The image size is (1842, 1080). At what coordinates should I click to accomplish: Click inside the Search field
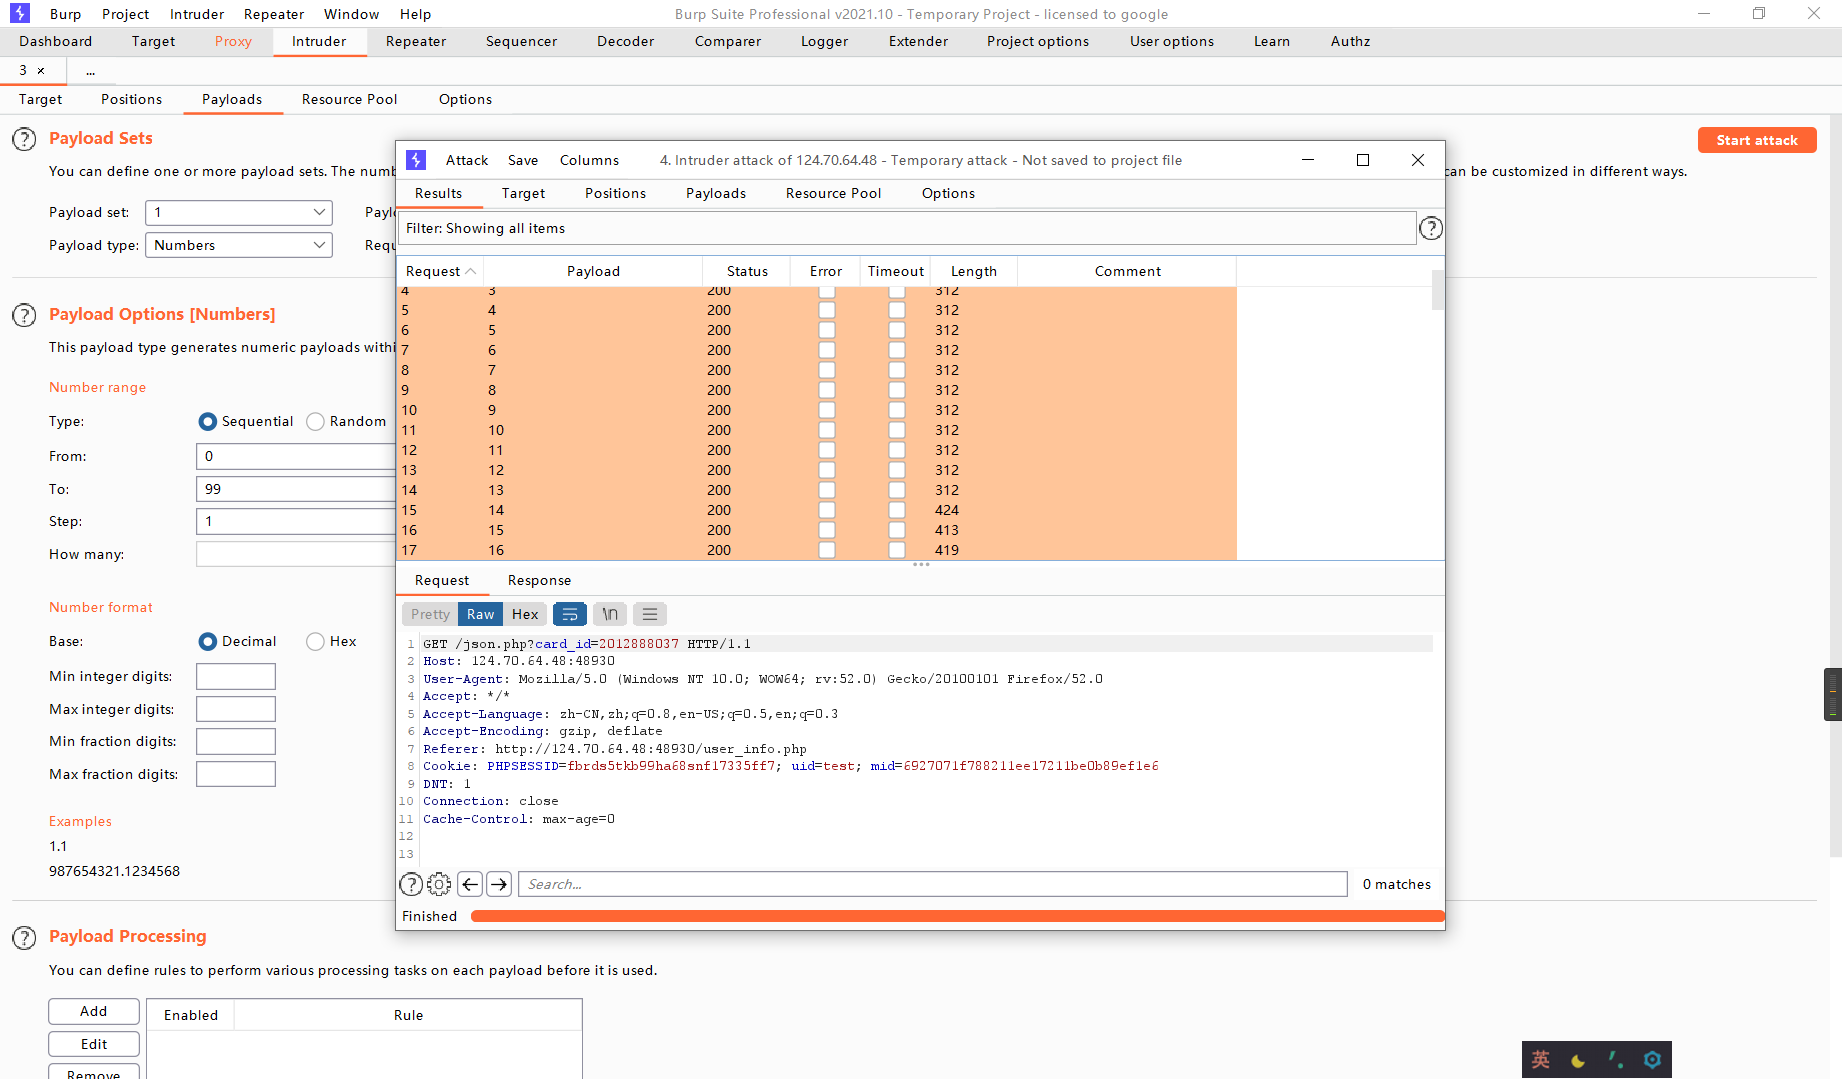coord(930,884)
